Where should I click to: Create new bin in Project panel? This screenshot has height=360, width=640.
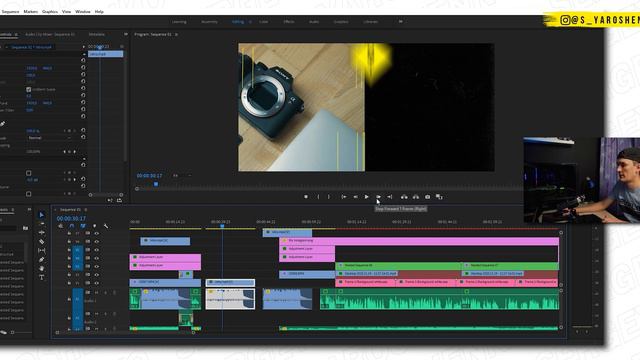pos(25,228)
